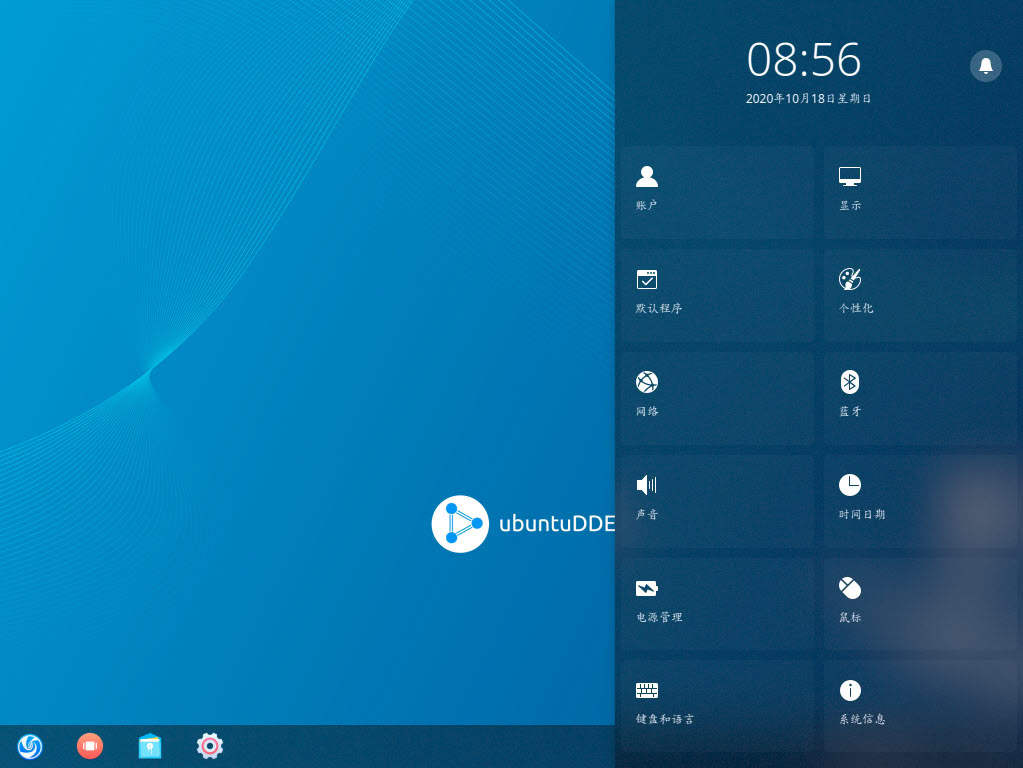The height and width of the screenshot is (768, 1023).
Task: Click the control center gear in dock
Action: point(210,746)
